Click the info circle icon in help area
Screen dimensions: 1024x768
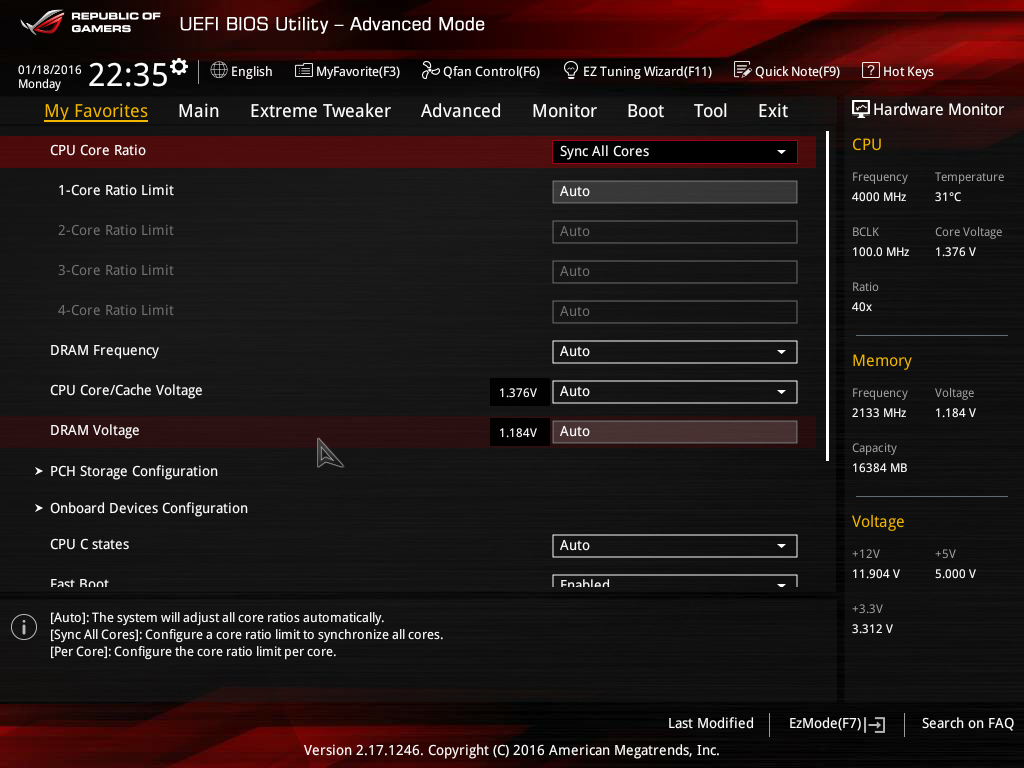[24, 627]
